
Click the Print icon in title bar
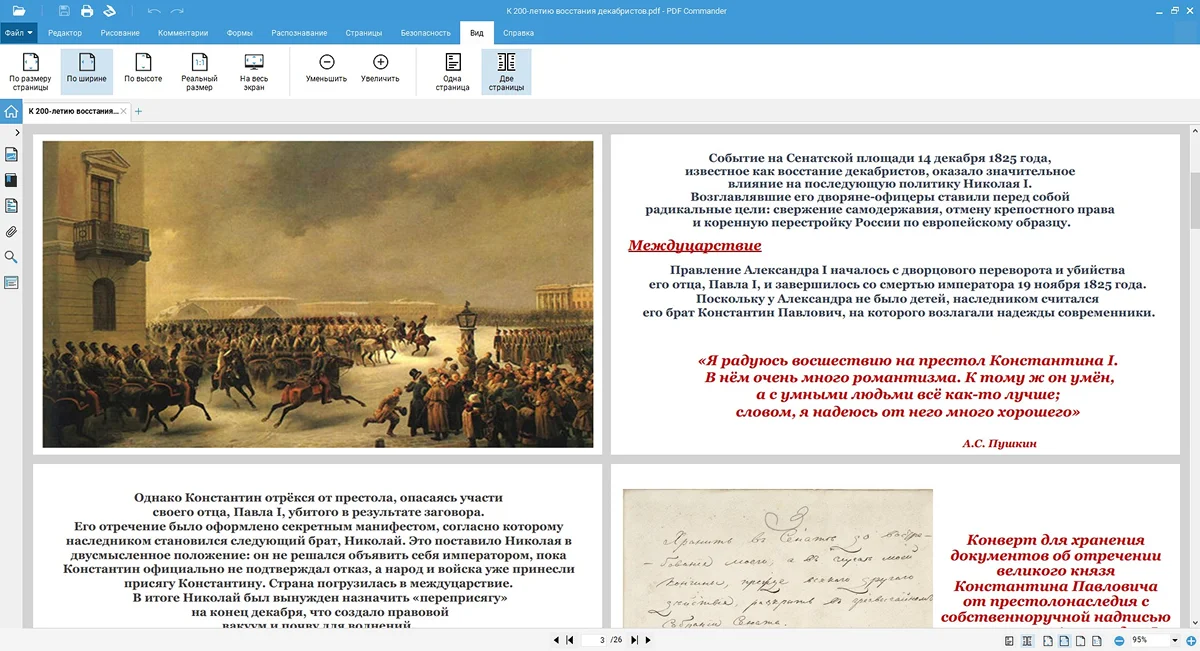(x=87, y=11)
